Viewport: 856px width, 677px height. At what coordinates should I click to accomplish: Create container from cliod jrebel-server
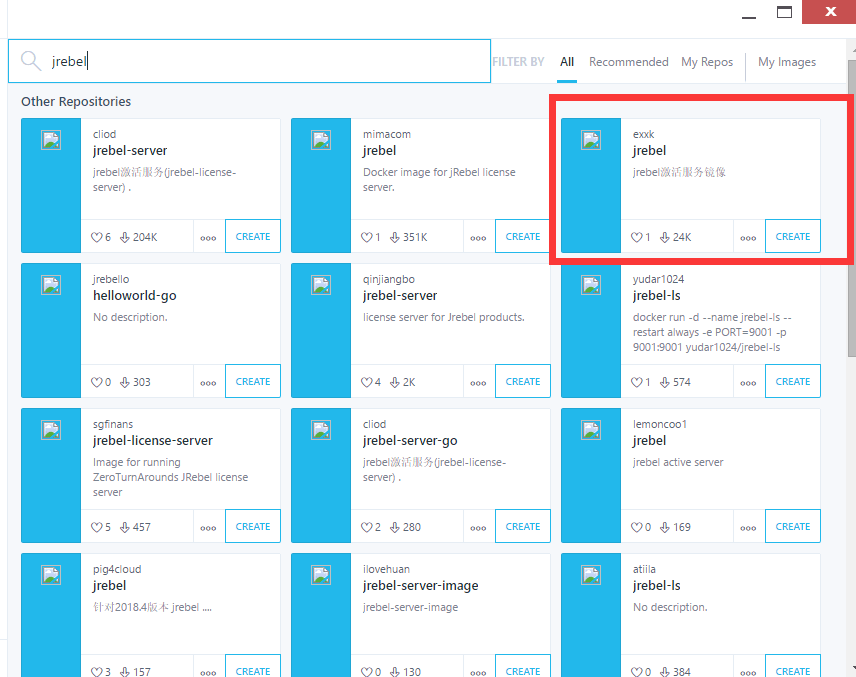click(x=253, y=236)
